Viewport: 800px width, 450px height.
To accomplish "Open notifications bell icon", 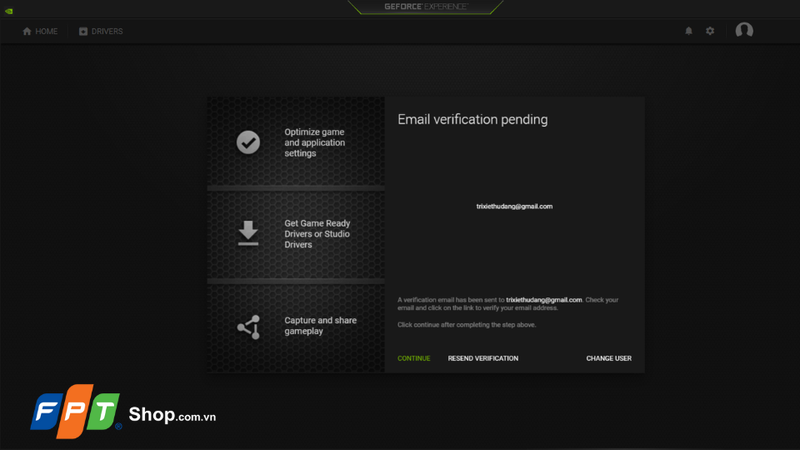I will (x=688, y=31).
